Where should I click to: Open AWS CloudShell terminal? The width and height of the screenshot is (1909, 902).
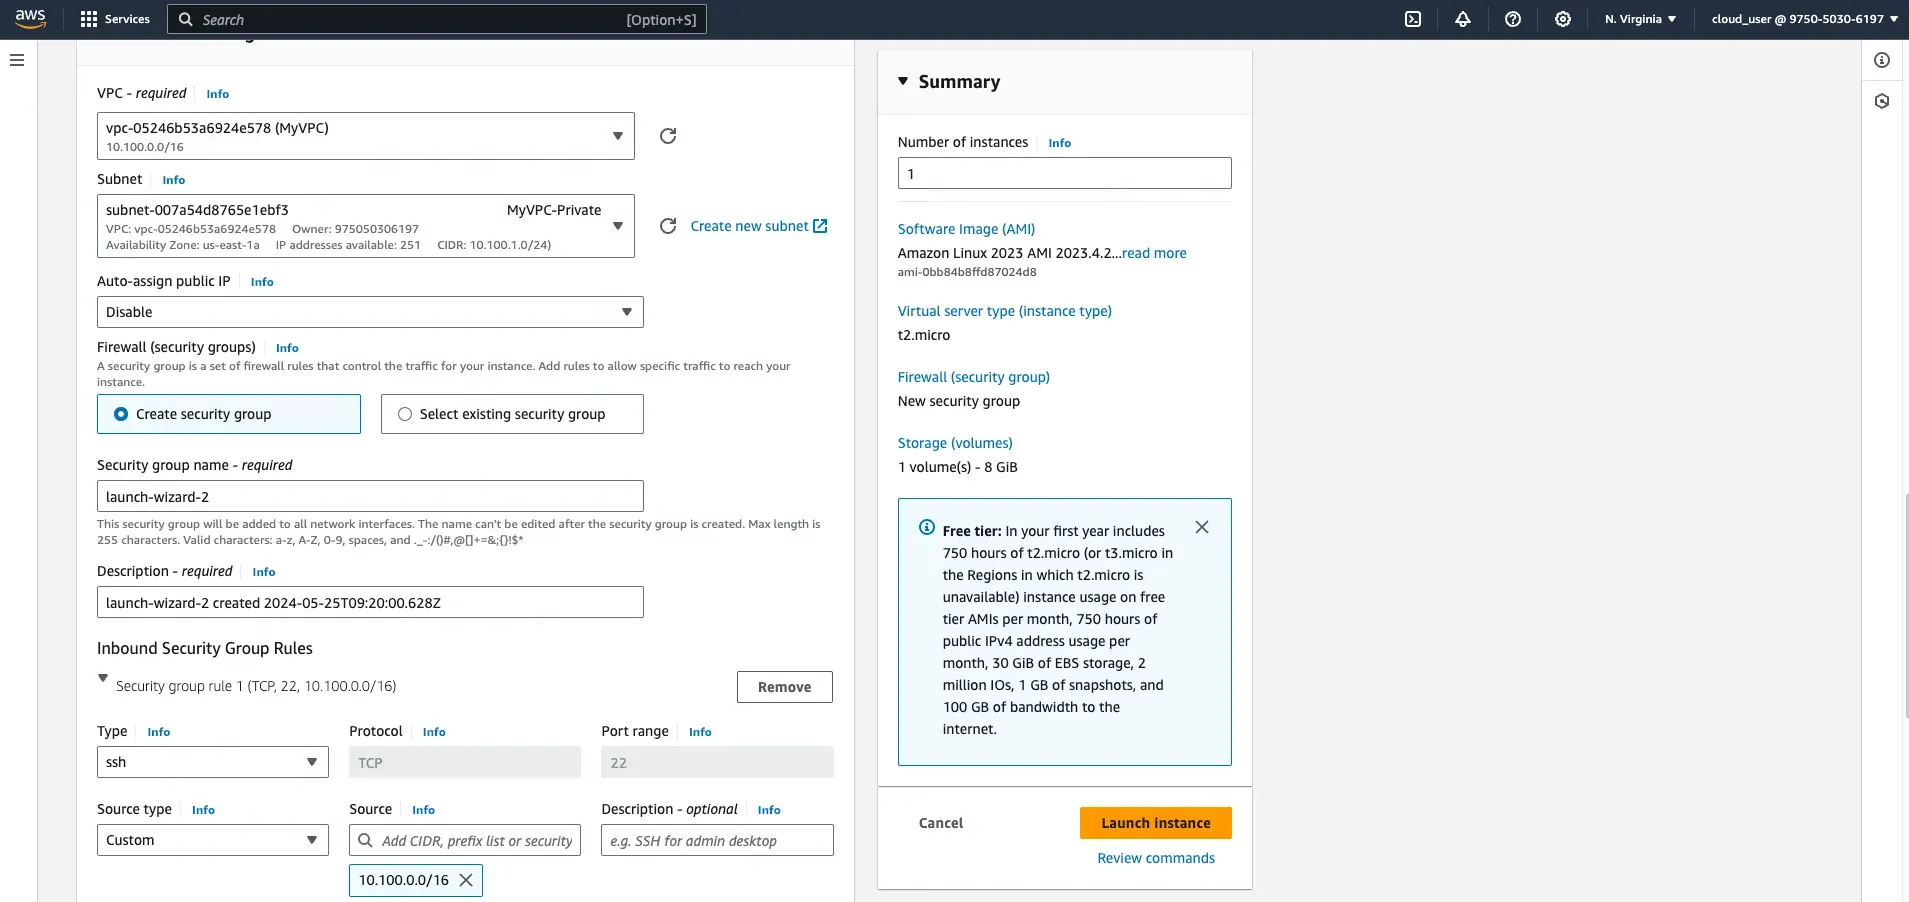1413,19
